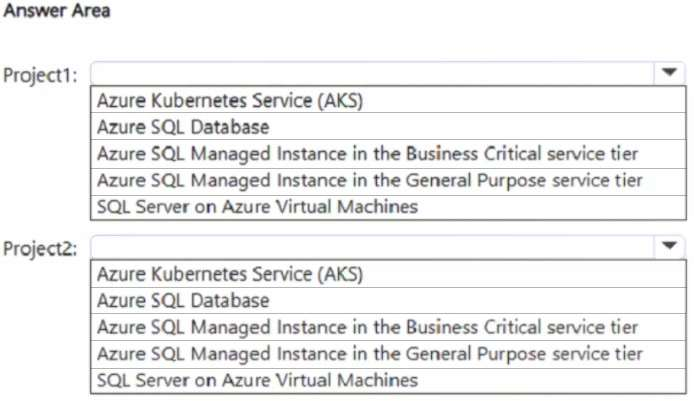The height and width of the screenshot is (401, 694).
Task: Select General Purpose Managed Instance for Project1
Action: 369,181
